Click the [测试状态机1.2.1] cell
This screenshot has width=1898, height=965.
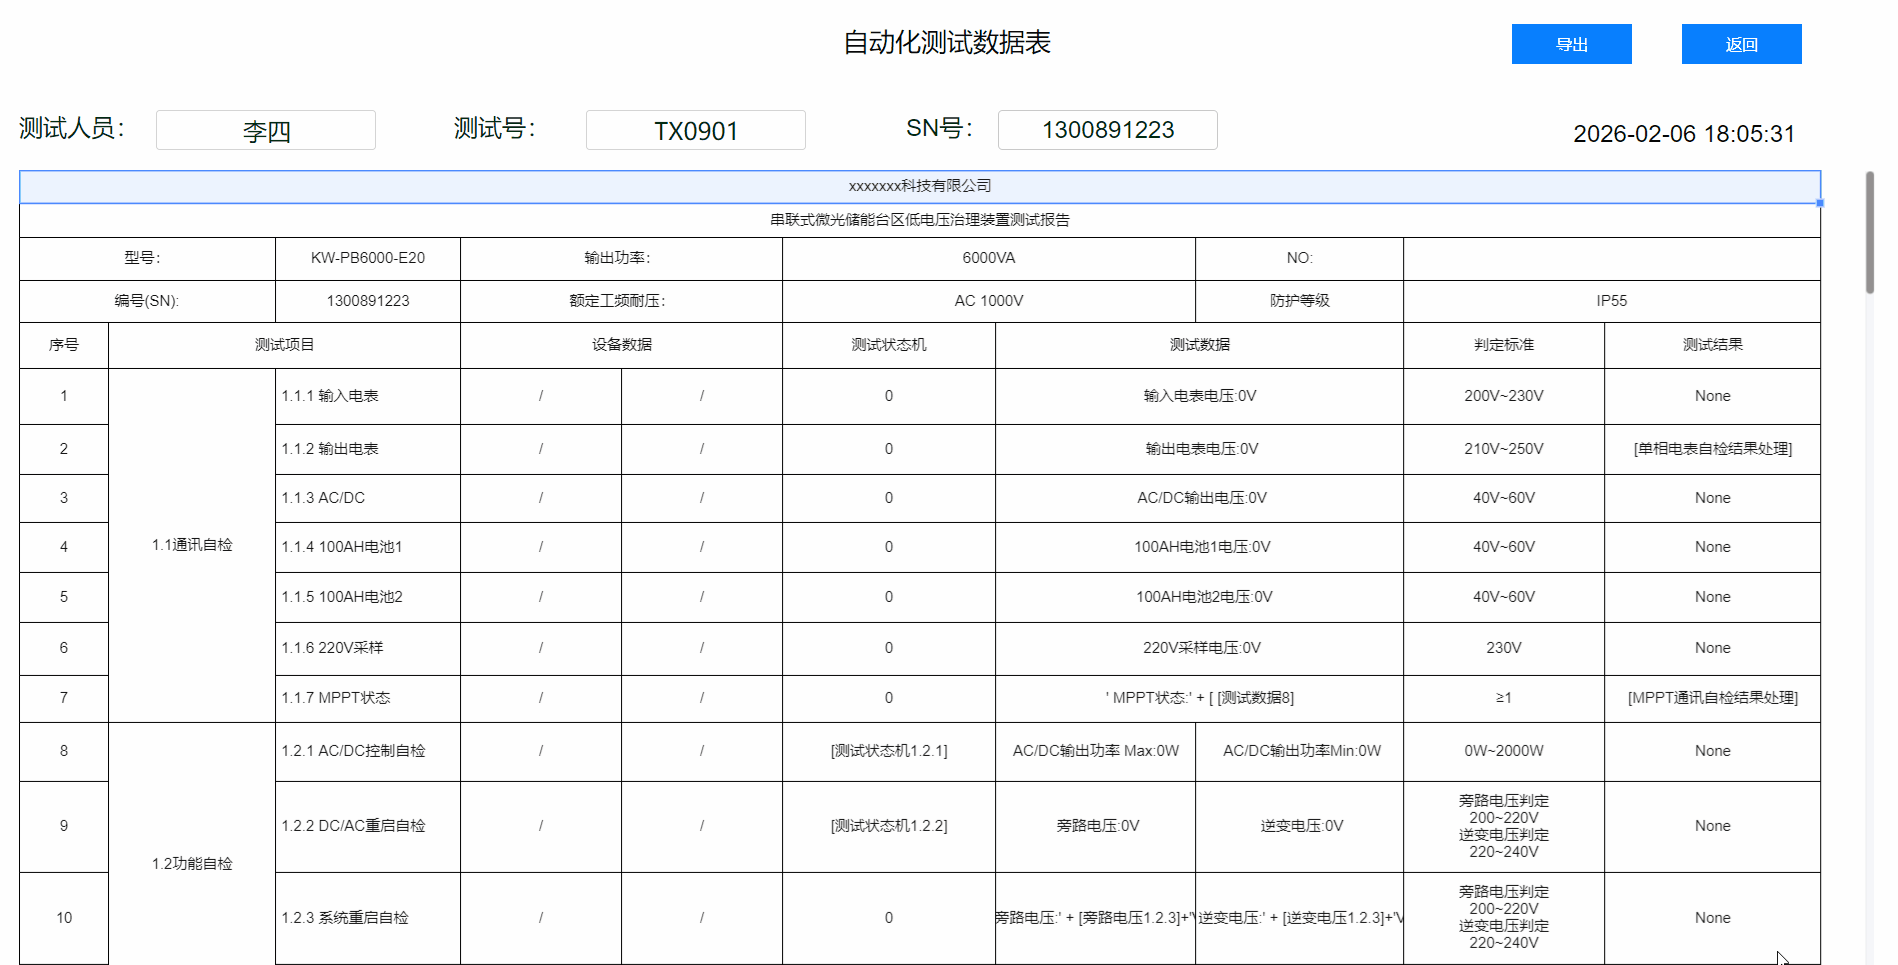888,751
